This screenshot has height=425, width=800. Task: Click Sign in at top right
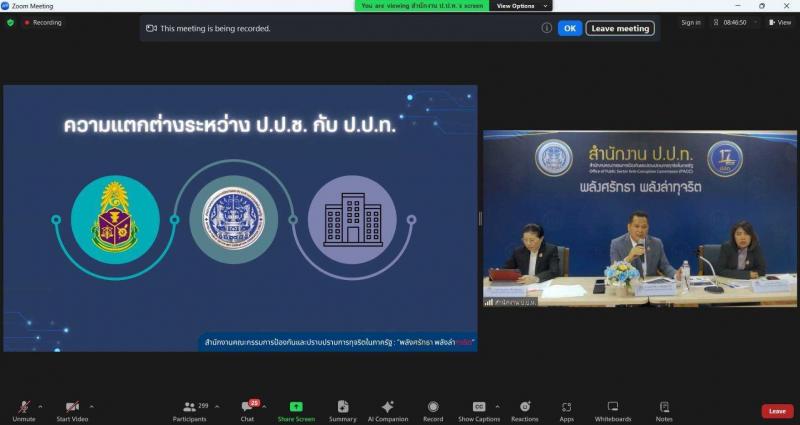point(691,22)
